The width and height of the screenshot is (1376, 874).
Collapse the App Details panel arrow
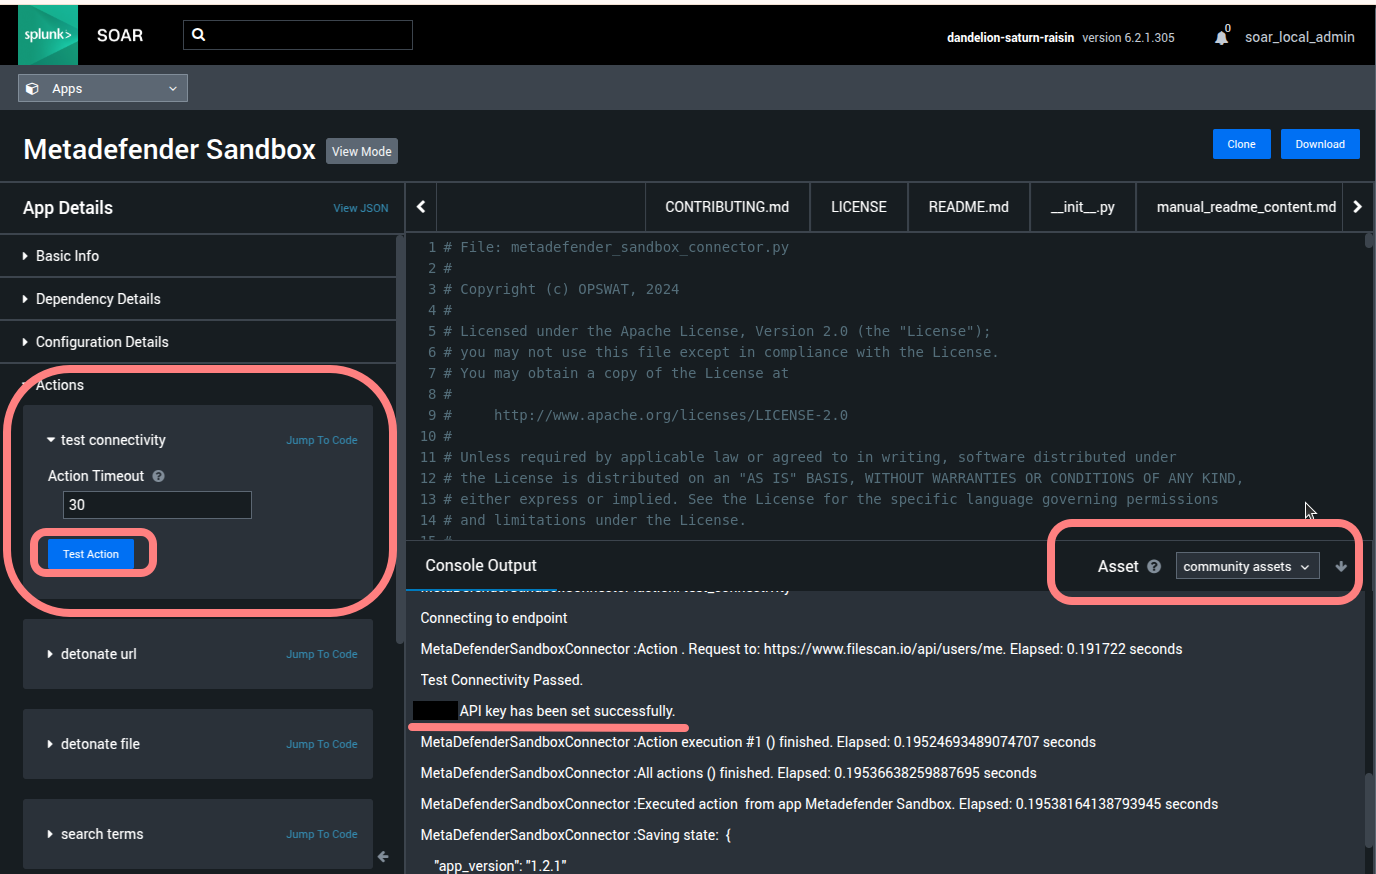[x=383, y=856]
